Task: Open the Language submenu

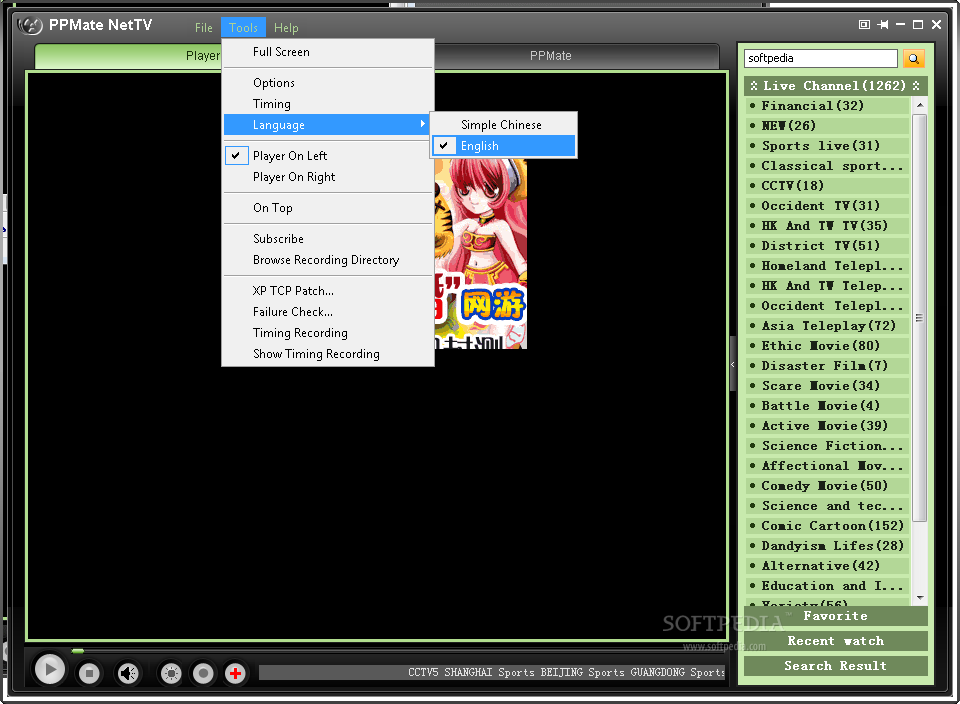Action: pos(327,125)
